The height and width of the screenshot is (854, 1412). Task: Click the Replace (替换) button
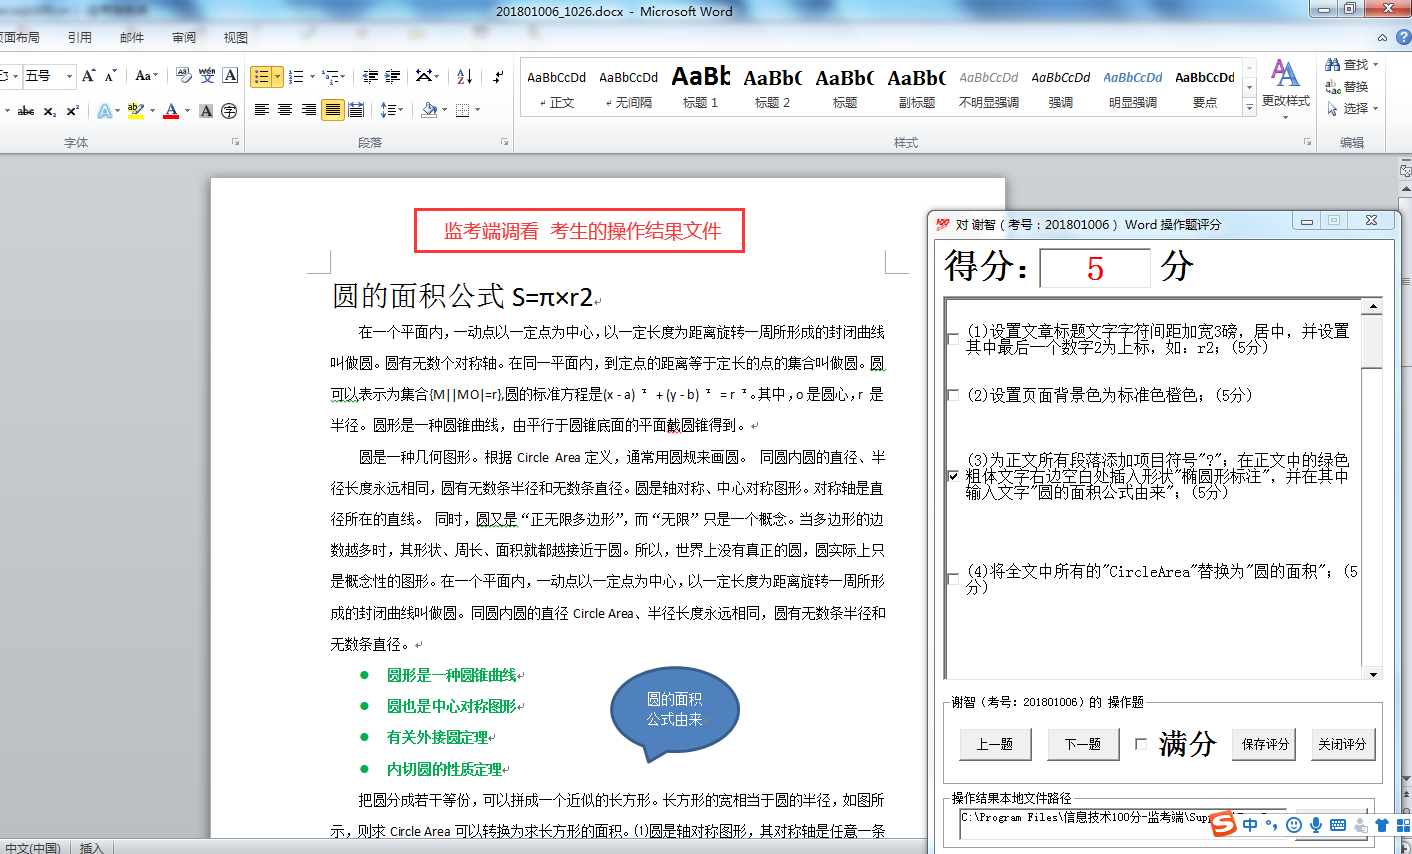tap(1348, 86)
